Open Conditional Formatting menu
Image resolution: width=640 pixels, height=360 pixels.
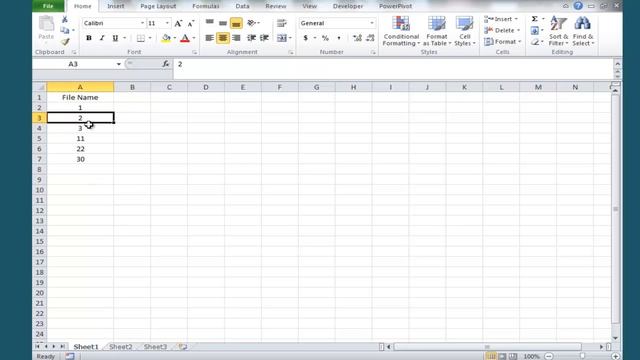click(x=401, y=31)
